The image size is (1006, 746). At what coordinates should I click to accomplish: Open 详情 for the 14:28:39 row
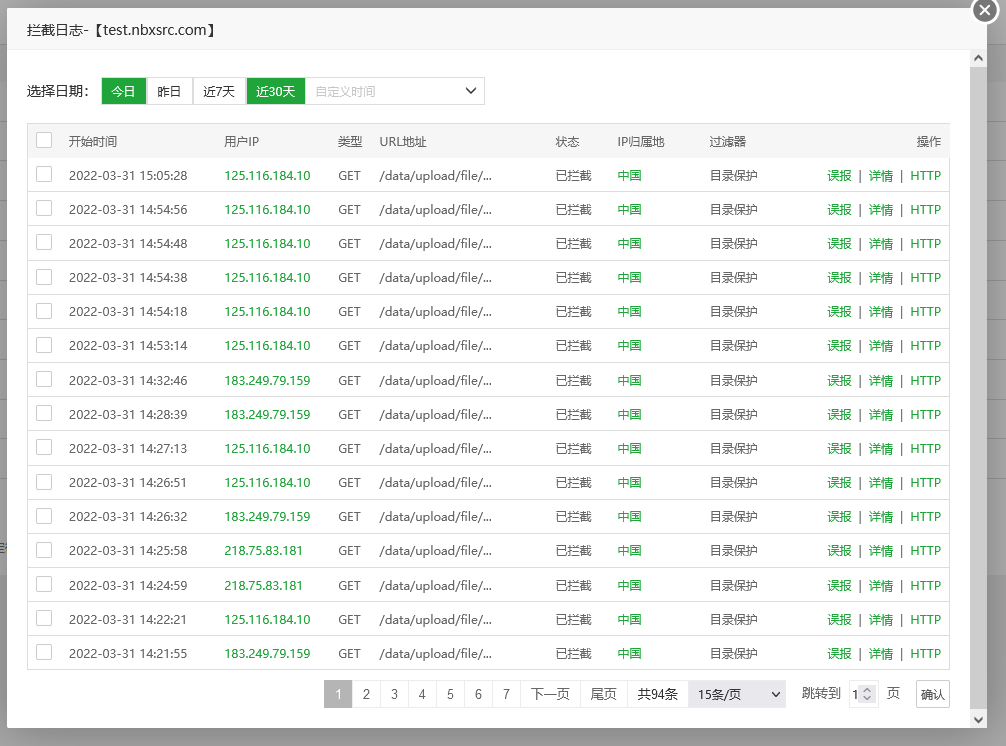(881, 415)
